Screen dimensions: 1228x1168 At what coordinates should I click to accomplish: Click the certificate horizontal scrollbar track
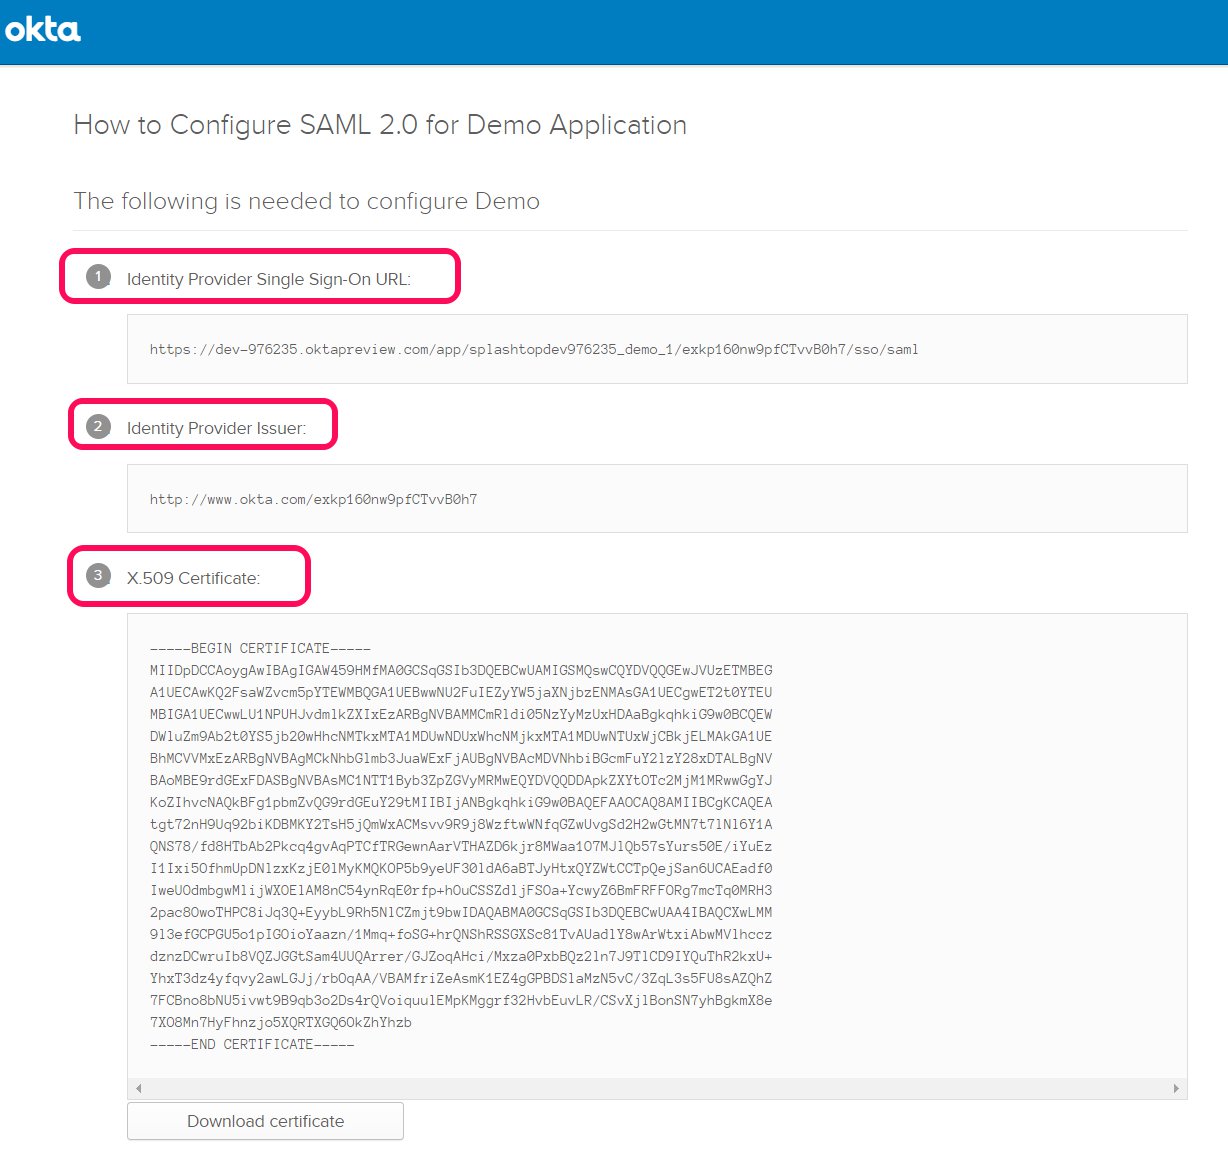tap(657, 1088)
